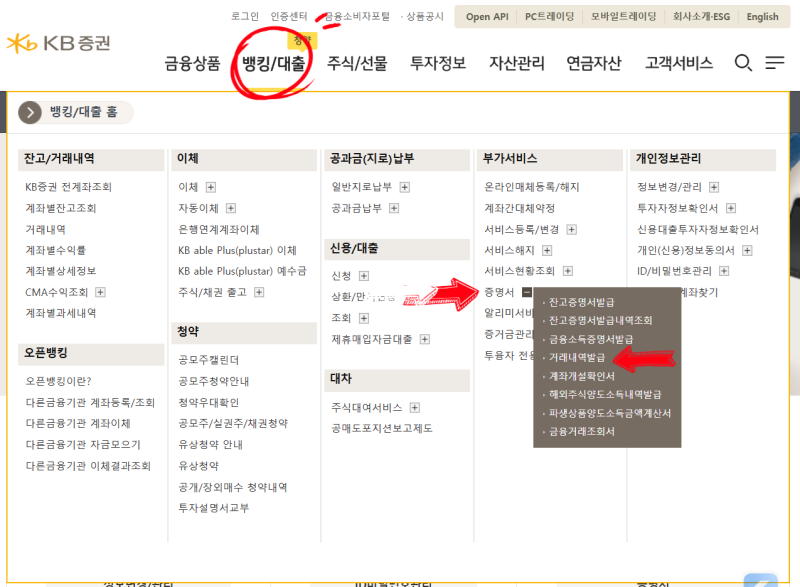Expand 일반지로납부 plus icon
800x587 pixels.
point(405,187)
